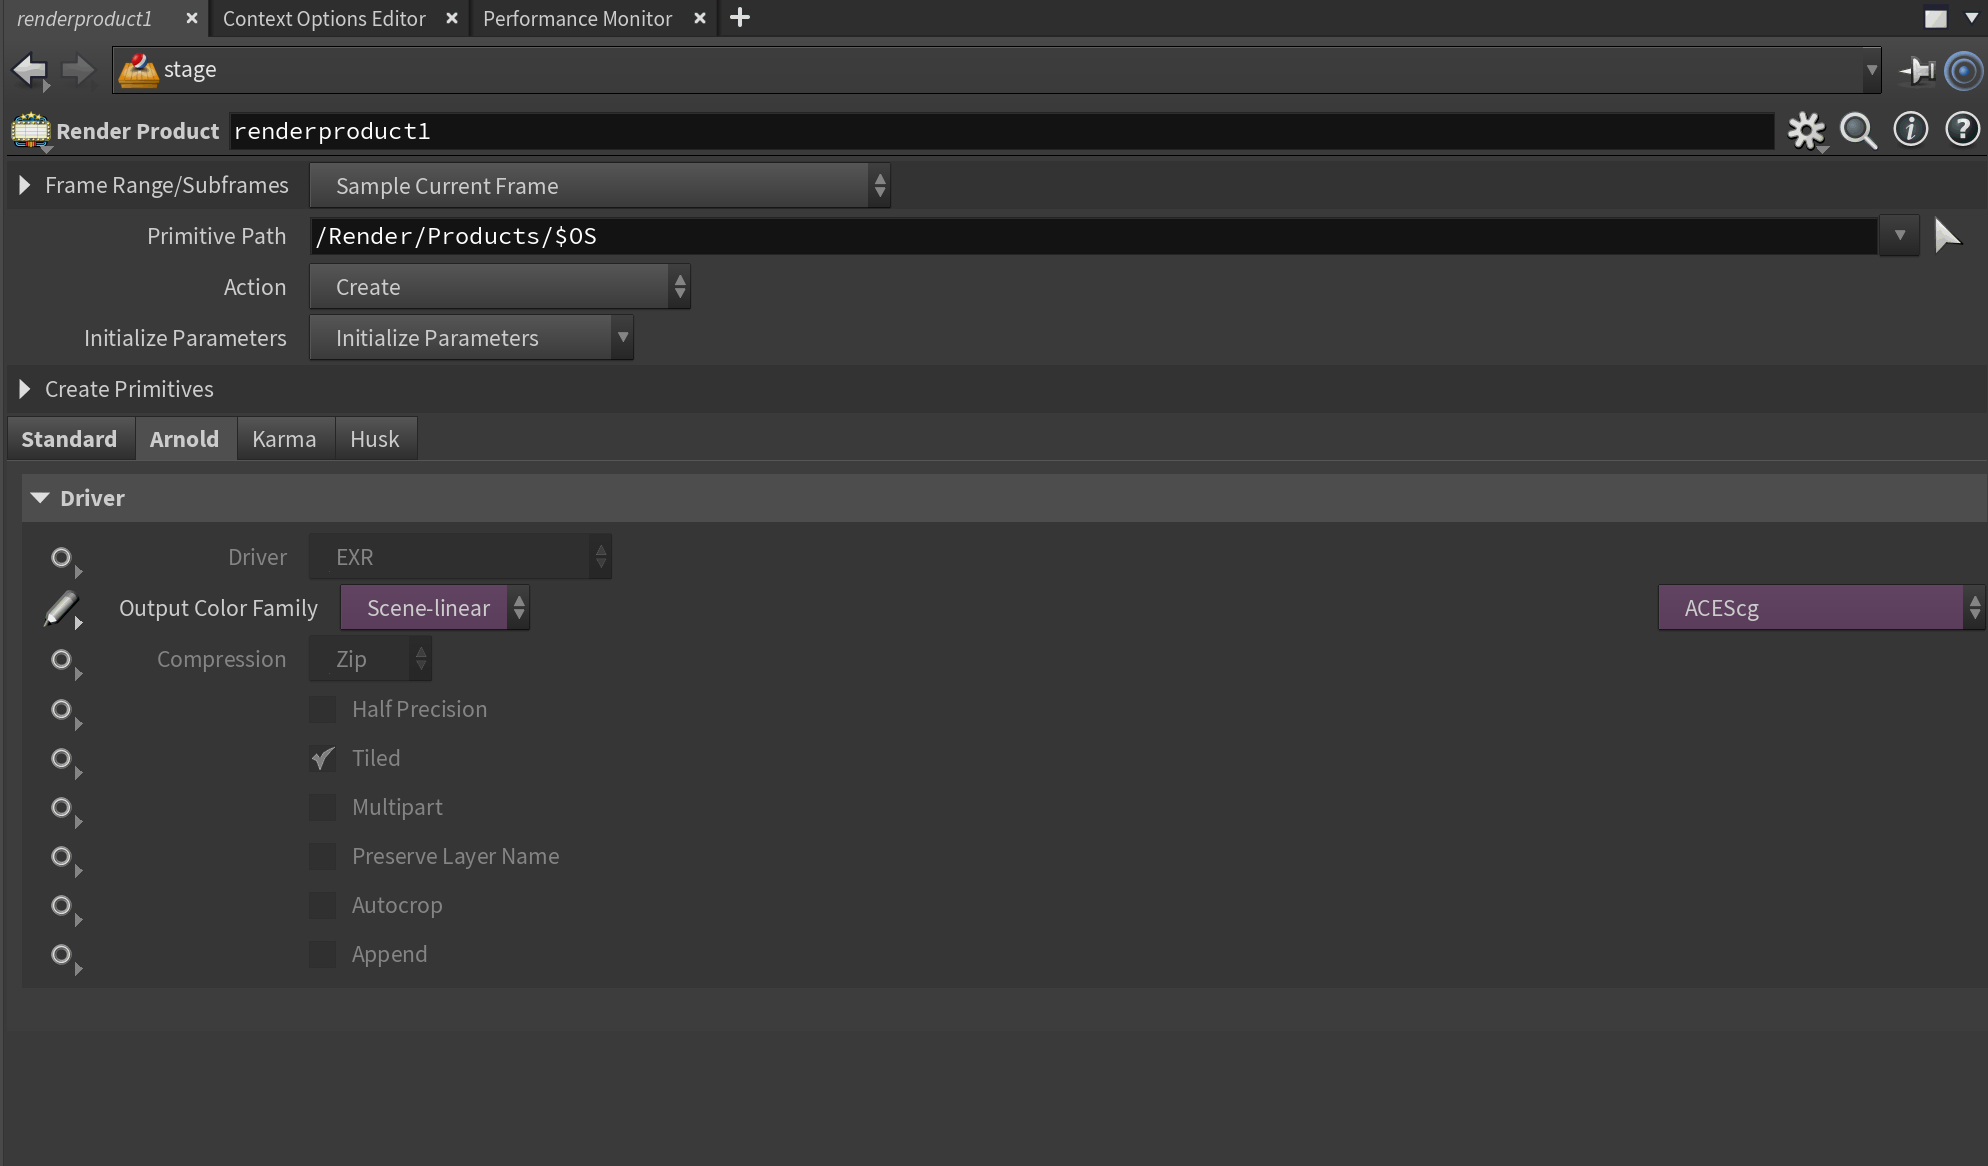
Task: Enable the Half Precision checkbox
Action: click(322, 709)
